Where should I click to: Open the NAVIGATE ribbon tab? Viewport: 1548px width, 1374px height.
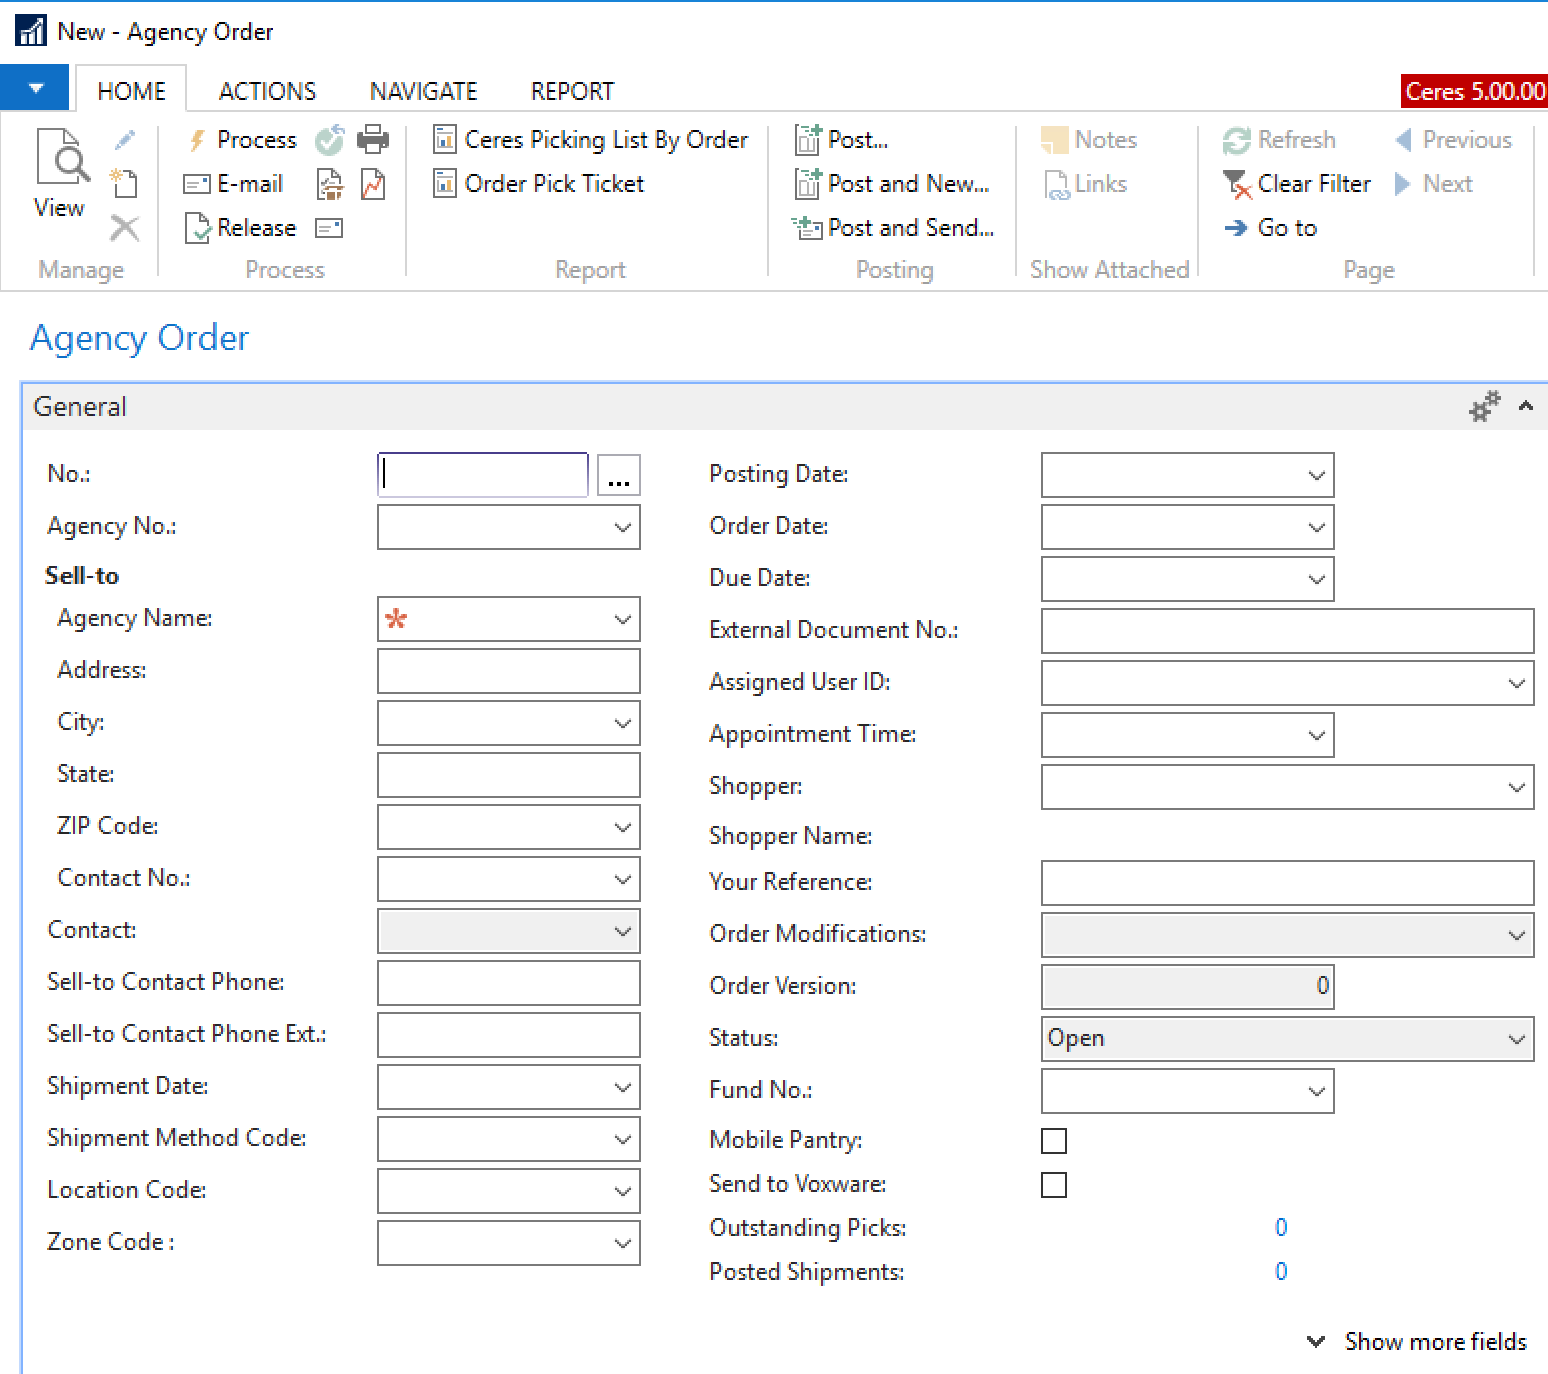point(423,91)
